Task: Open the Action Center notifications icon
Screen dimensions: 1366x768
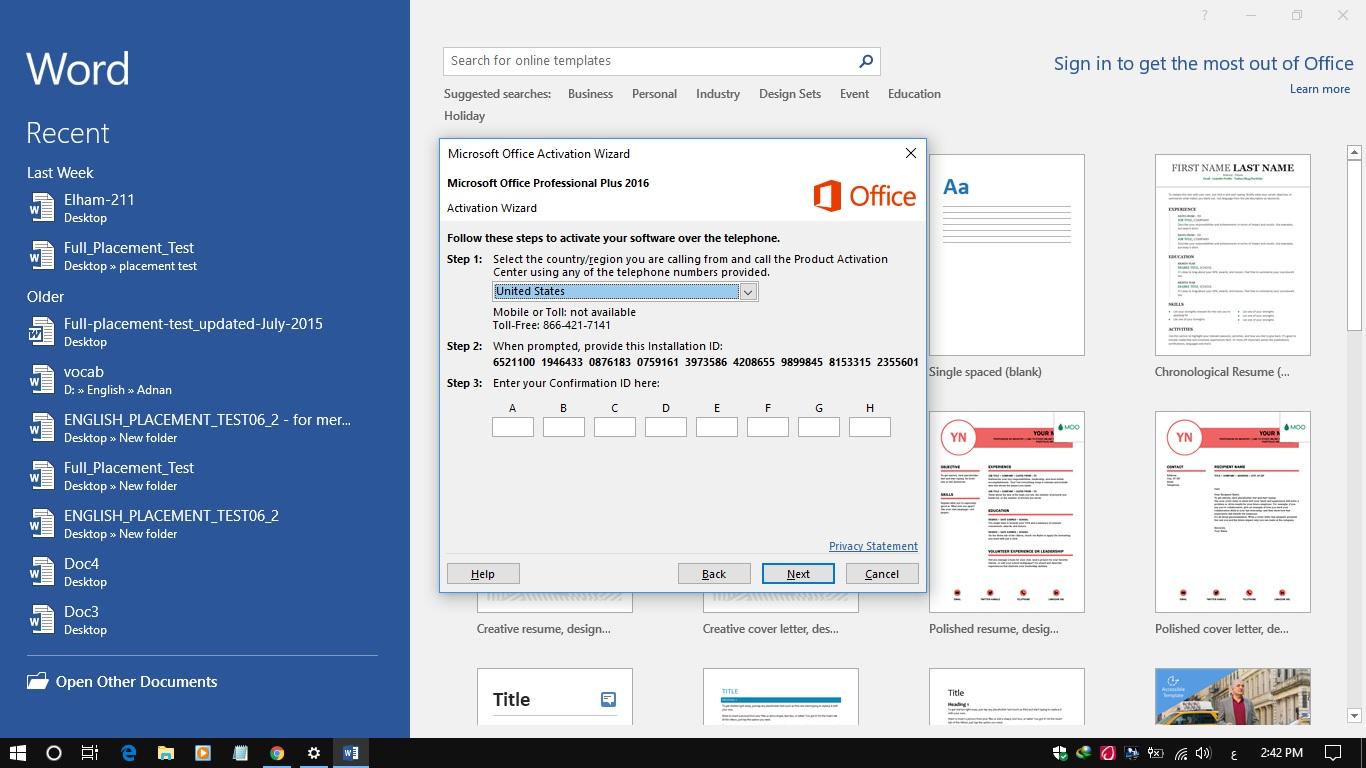Action: [1333, 753]
